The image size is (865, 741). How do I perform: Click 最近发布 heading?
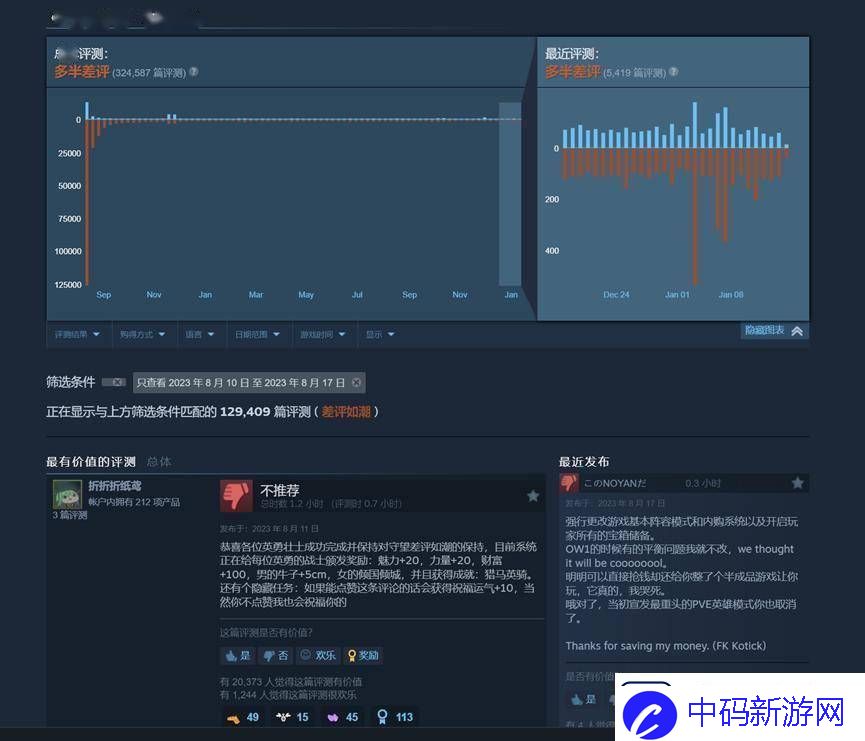pyautogui.click(x=584, y=462)
